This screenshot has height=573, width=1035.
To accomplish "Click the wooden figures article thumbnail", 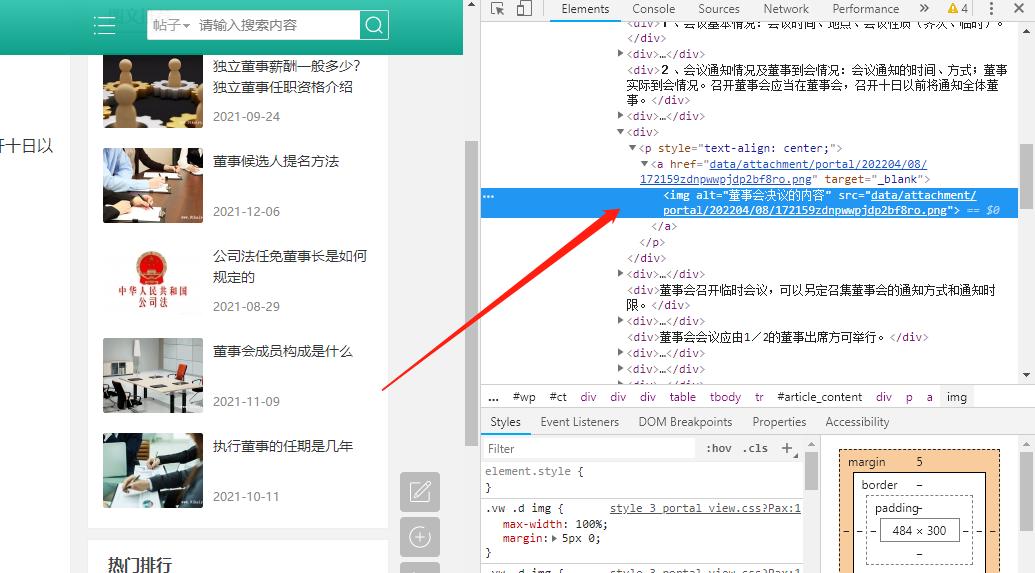I will (x=153, y=91).
